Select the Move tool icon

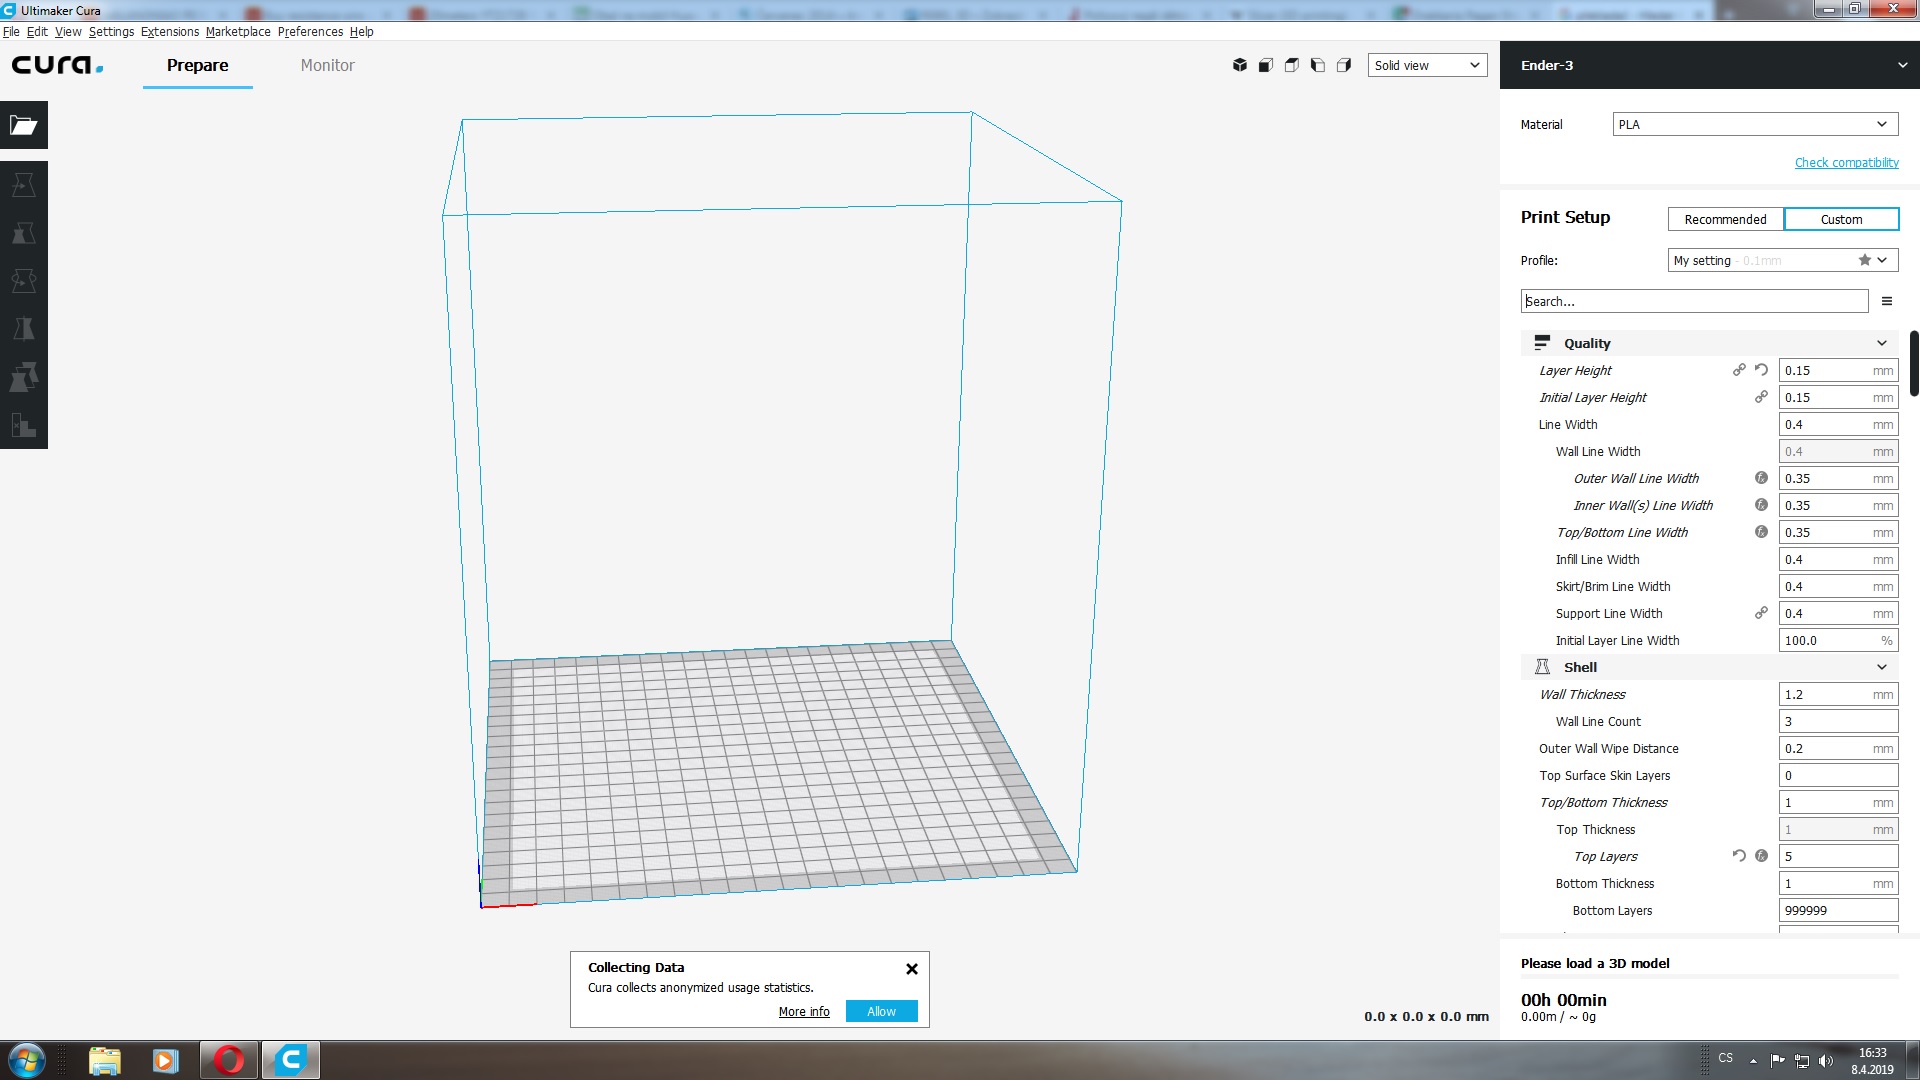coord(24,185)
